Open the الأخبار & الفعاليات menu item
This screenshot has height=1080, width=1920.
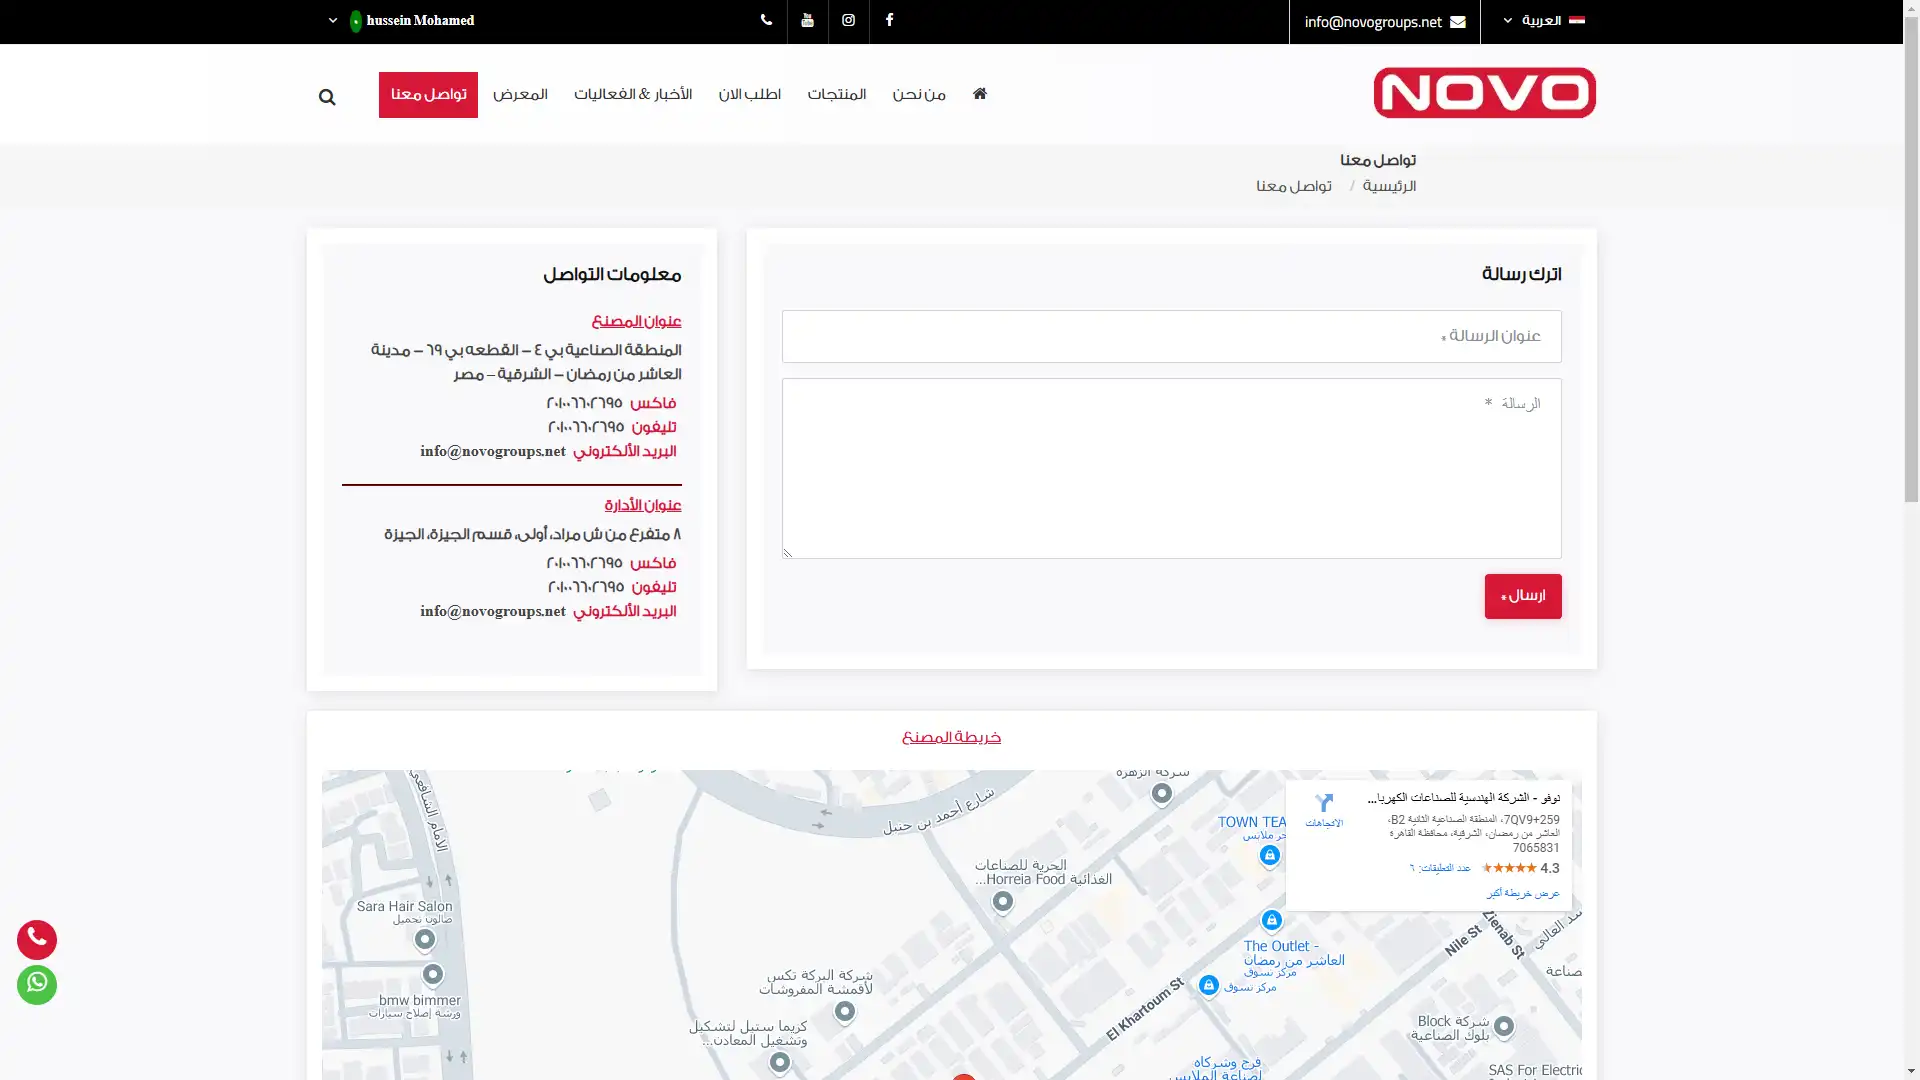[x=633, y=95]
